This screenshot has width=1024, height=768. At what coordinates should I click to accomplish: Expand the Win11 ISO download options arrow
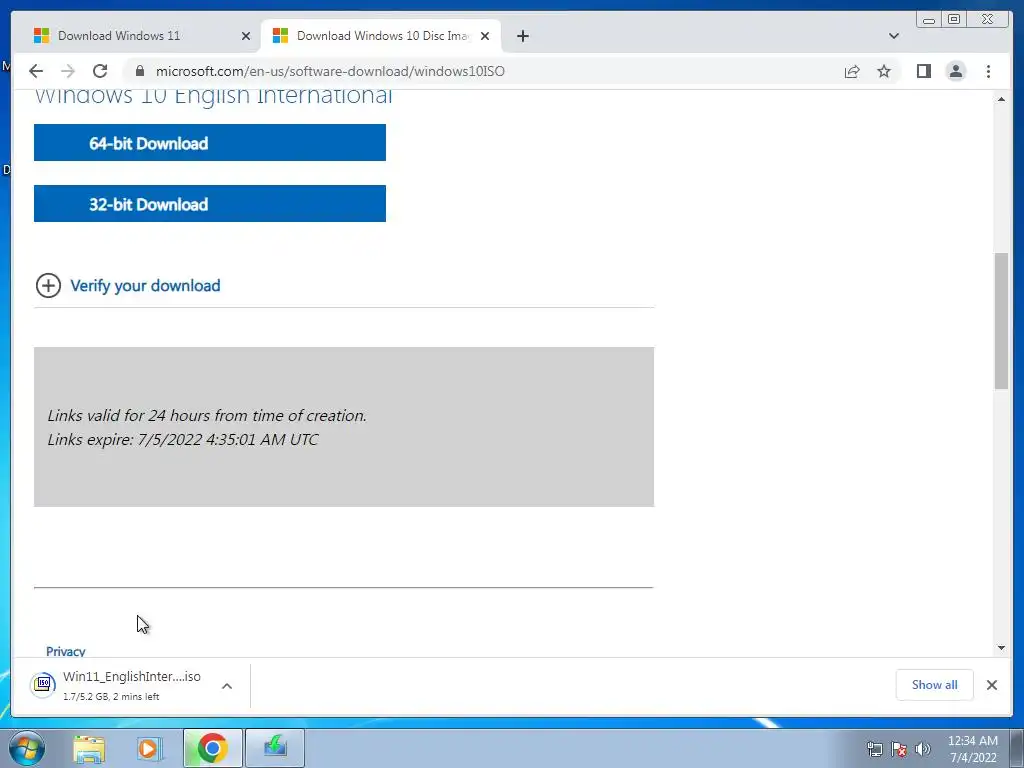[227, 686]
